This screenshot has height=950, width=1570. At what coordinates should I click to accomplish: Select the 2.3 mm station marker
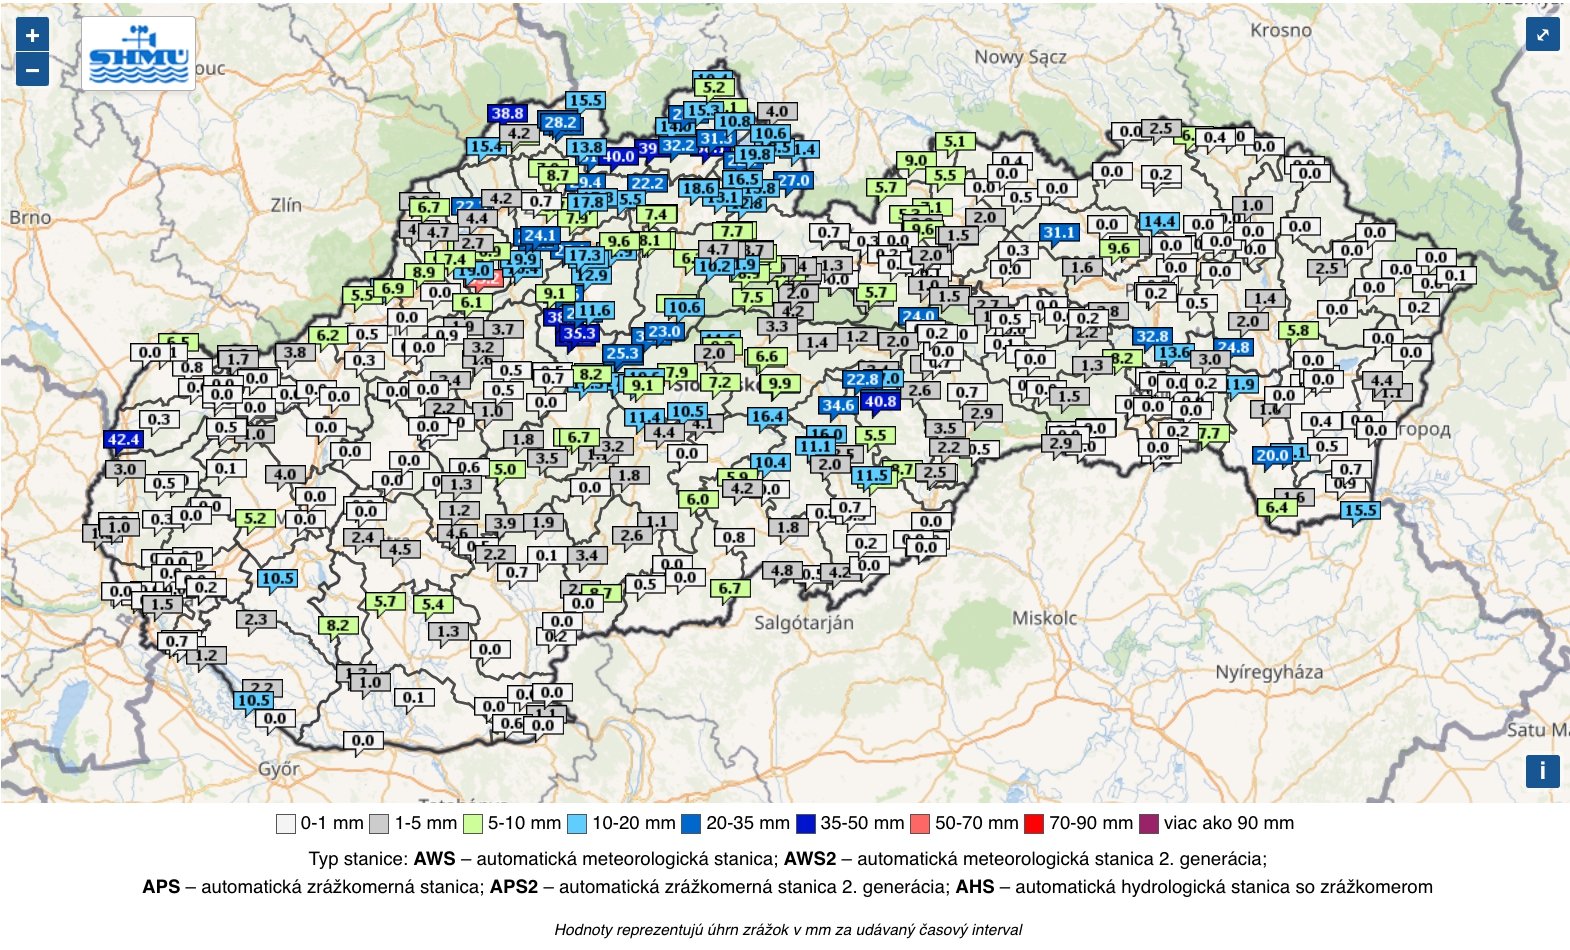[257, 619]
